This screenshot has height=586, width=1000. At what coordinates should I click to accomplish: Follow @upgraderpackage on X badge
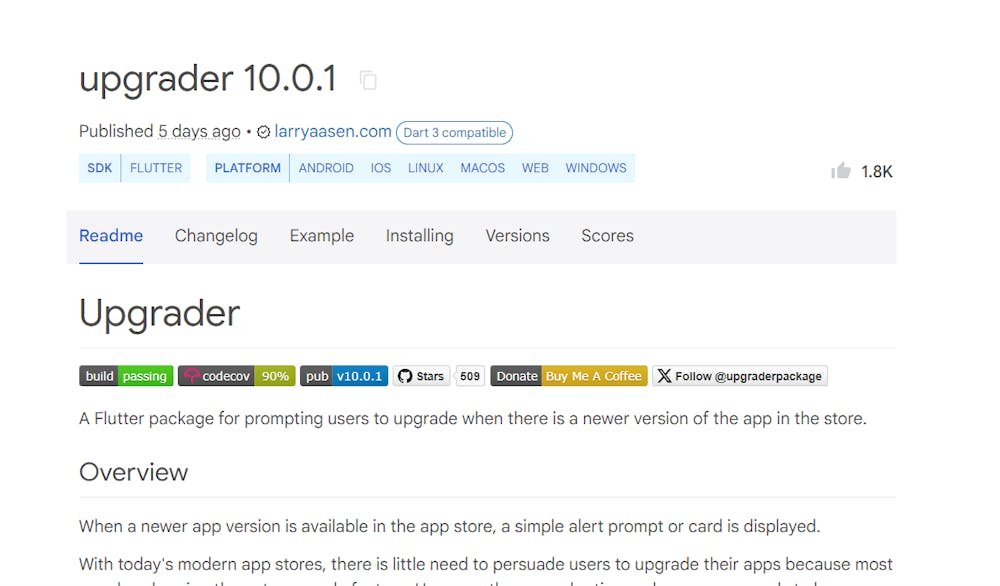coord(740,376)
